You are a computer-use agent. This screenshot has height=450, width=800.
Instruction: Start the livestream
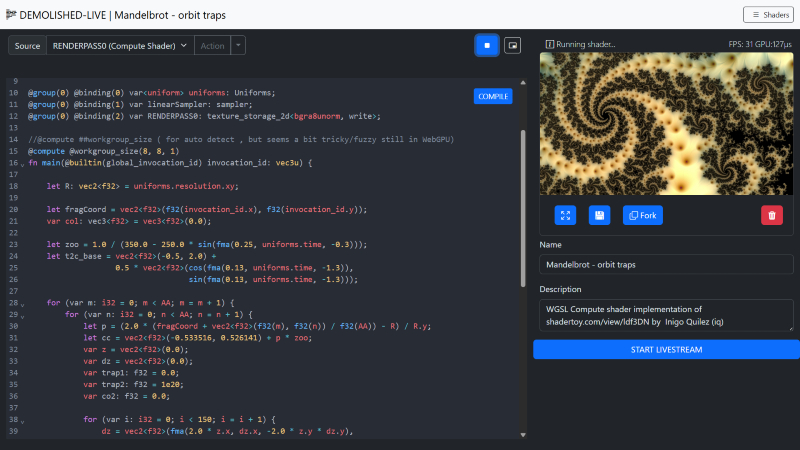pos(666,349)
